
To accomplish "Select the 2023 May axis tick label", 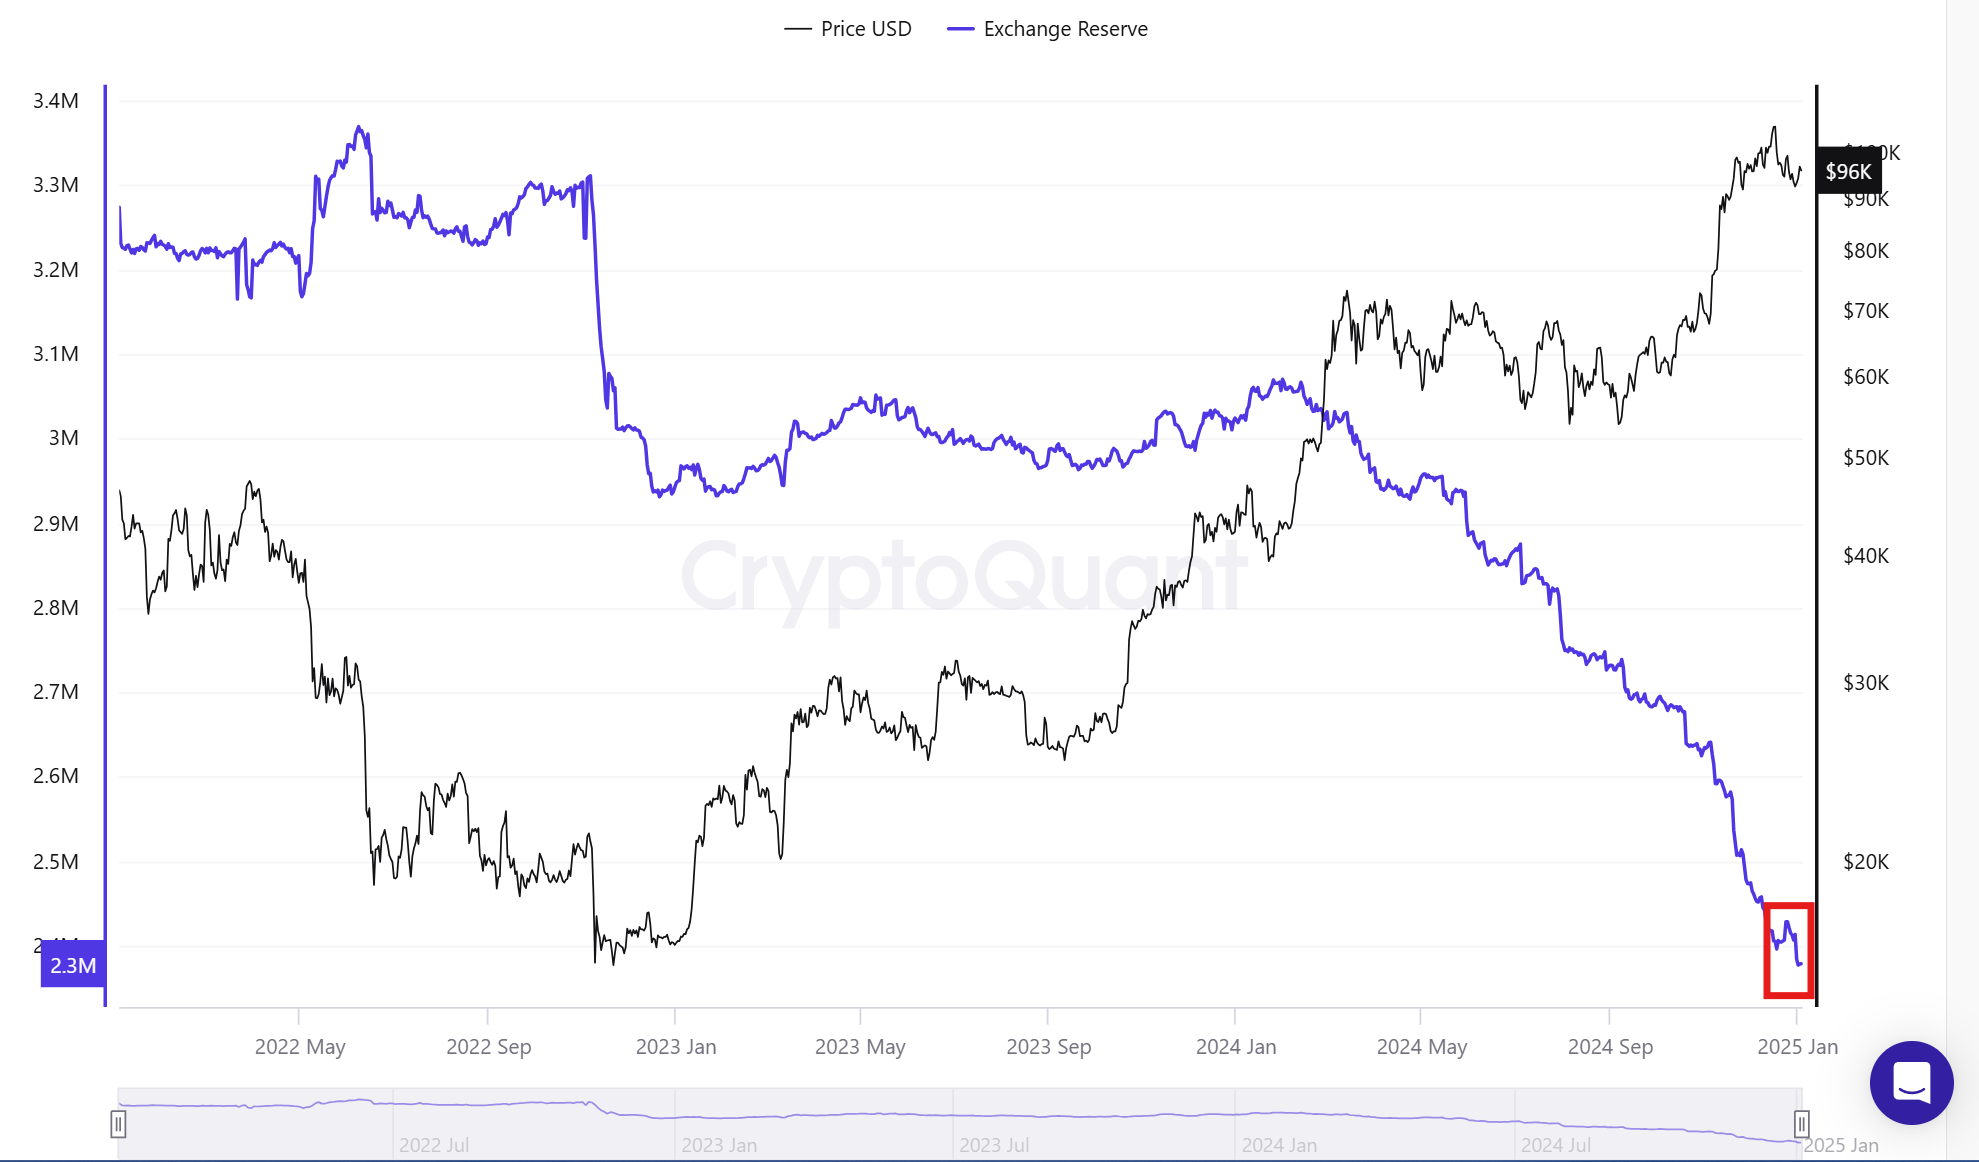I will pyautogui.click(x=860, y=1047).
